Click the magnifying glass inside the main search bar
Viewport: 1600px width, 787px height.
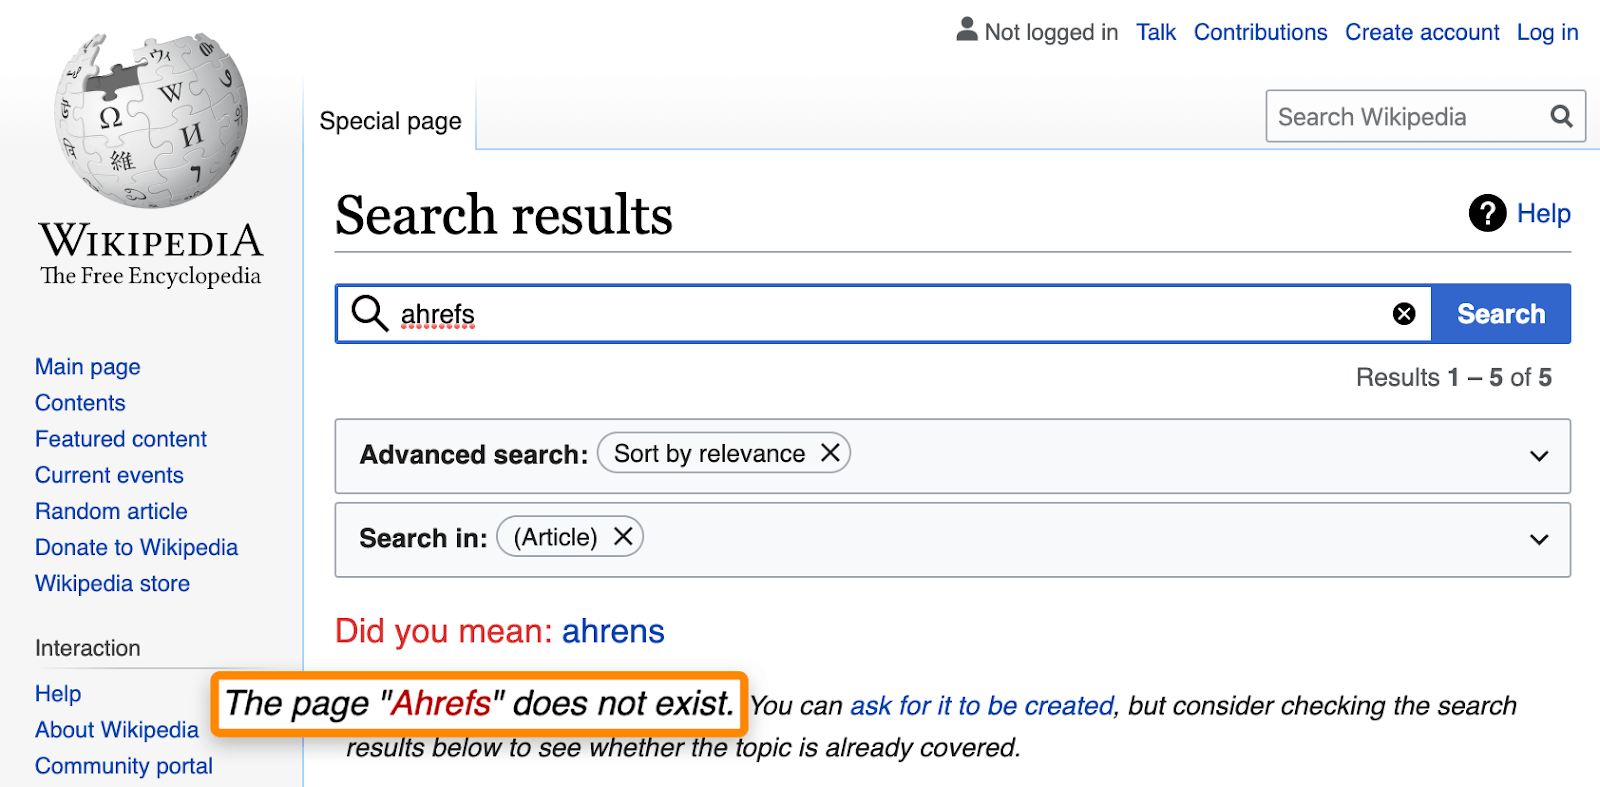click(368, 313)
